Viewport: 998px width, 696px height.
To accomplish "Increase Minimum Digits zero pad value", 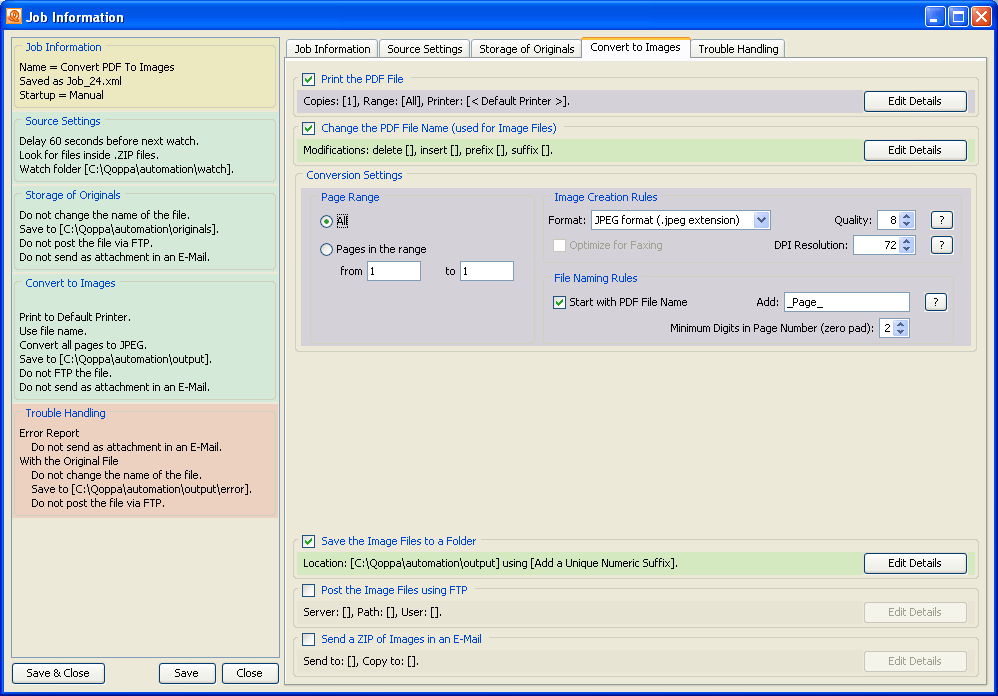I will [x=901, y=324].
